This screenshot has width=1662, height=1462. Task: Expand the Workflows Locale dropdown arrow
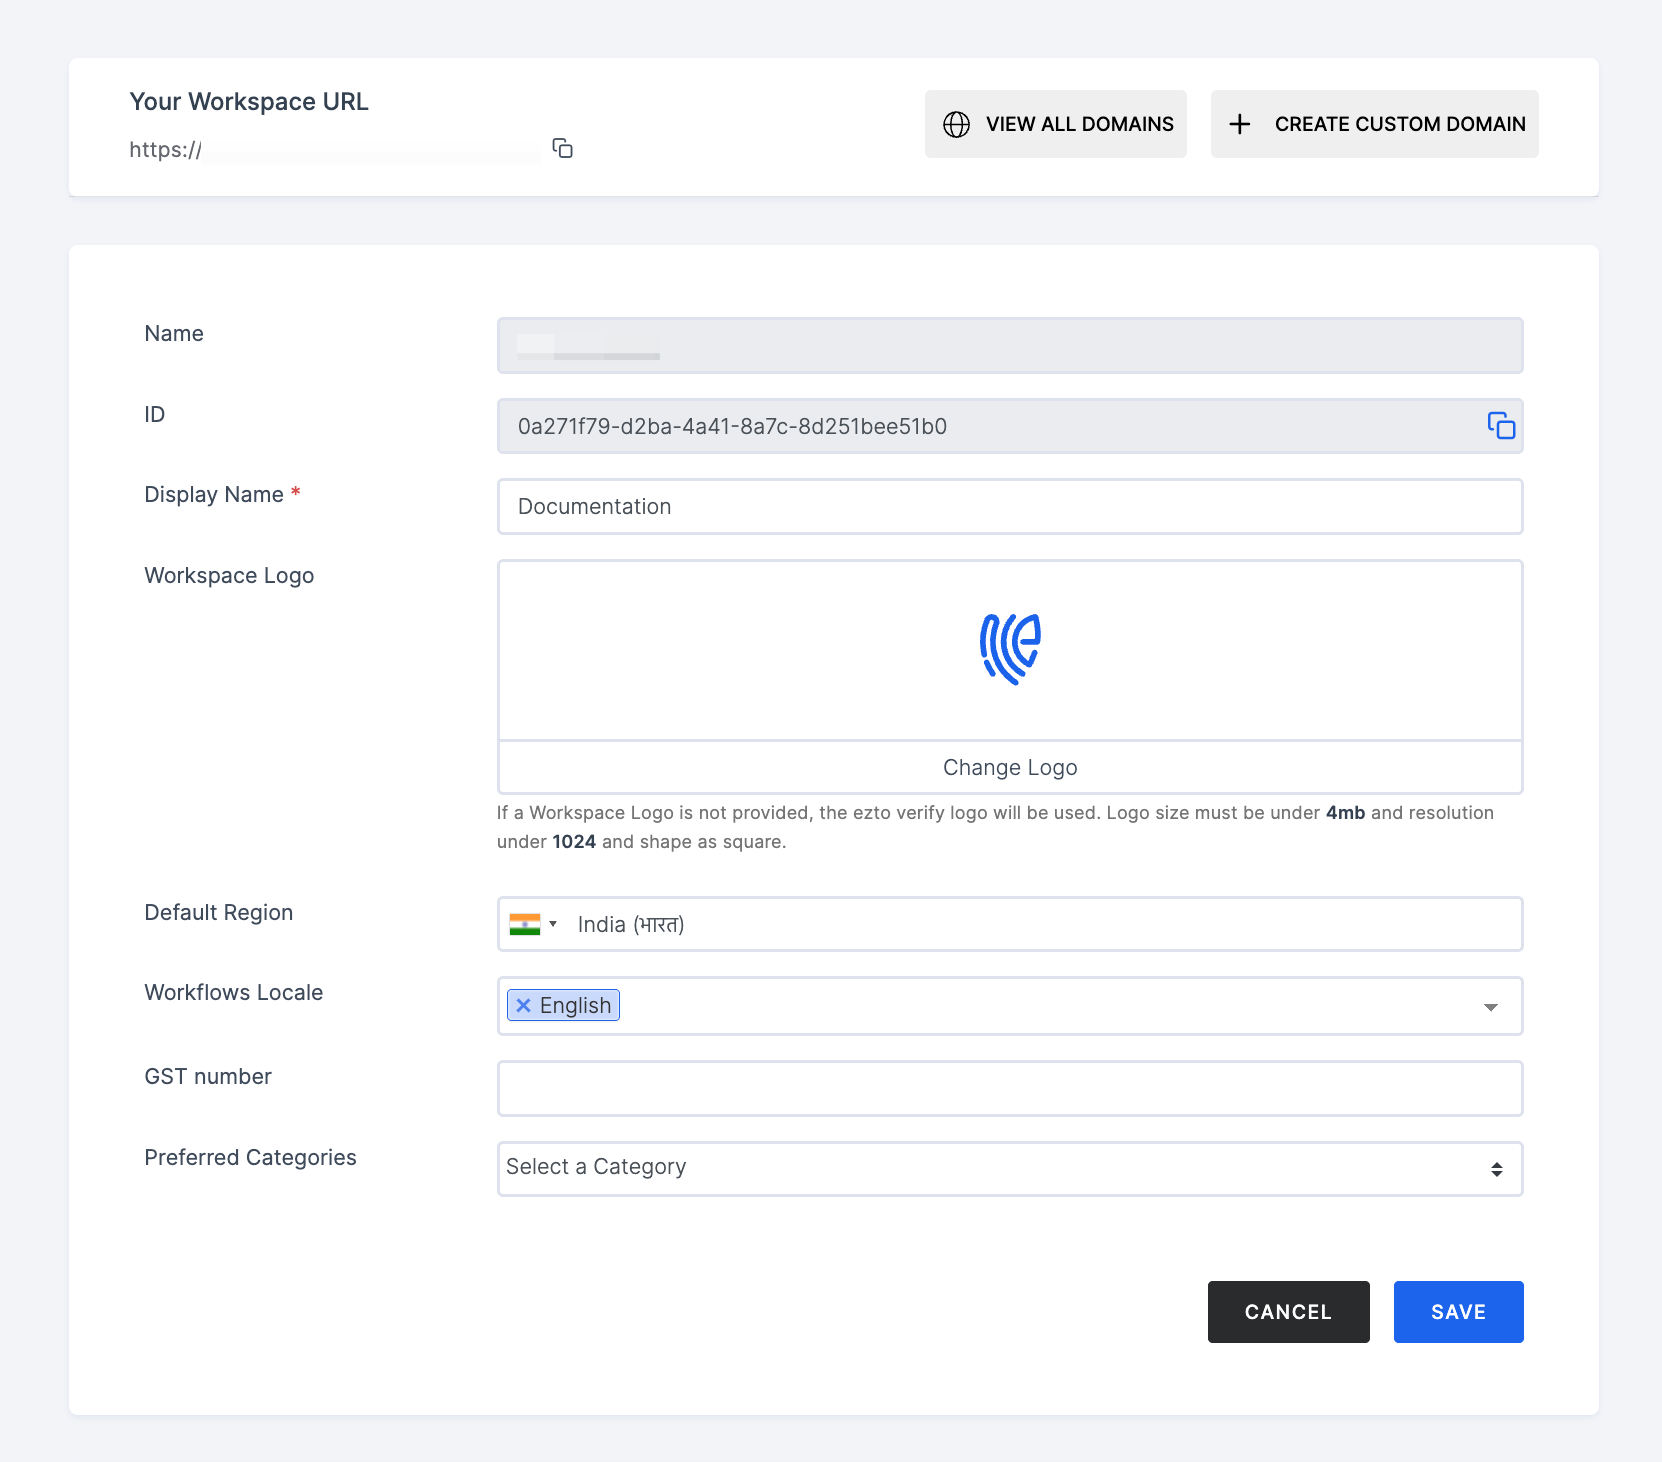coord(1491,1007)
